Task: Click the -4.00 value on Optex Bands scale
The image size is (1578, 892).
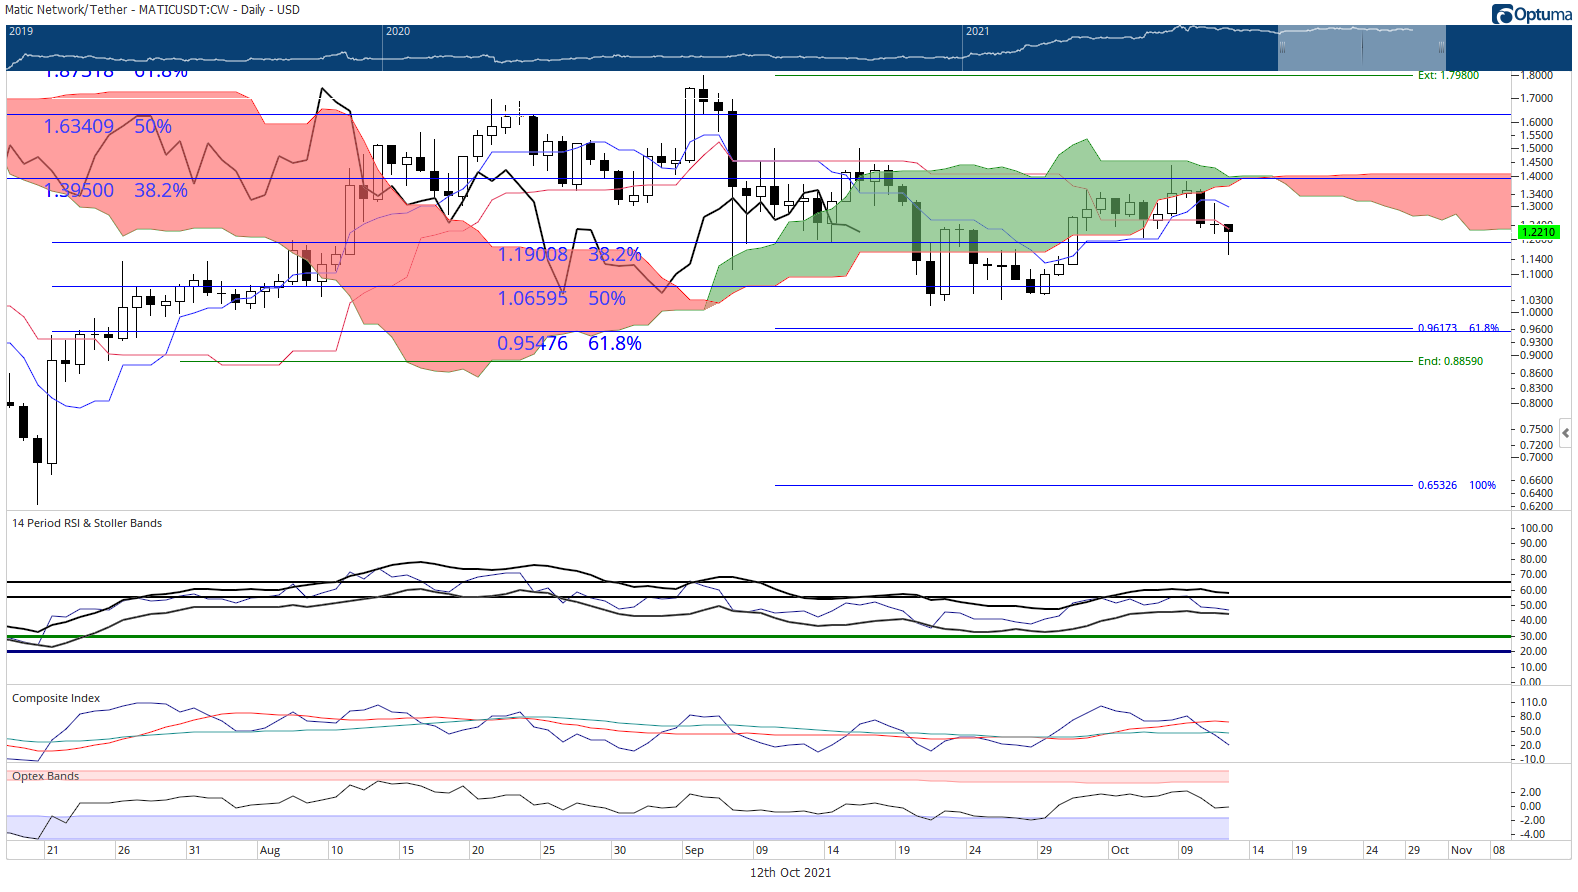Action: (1533, 834)
